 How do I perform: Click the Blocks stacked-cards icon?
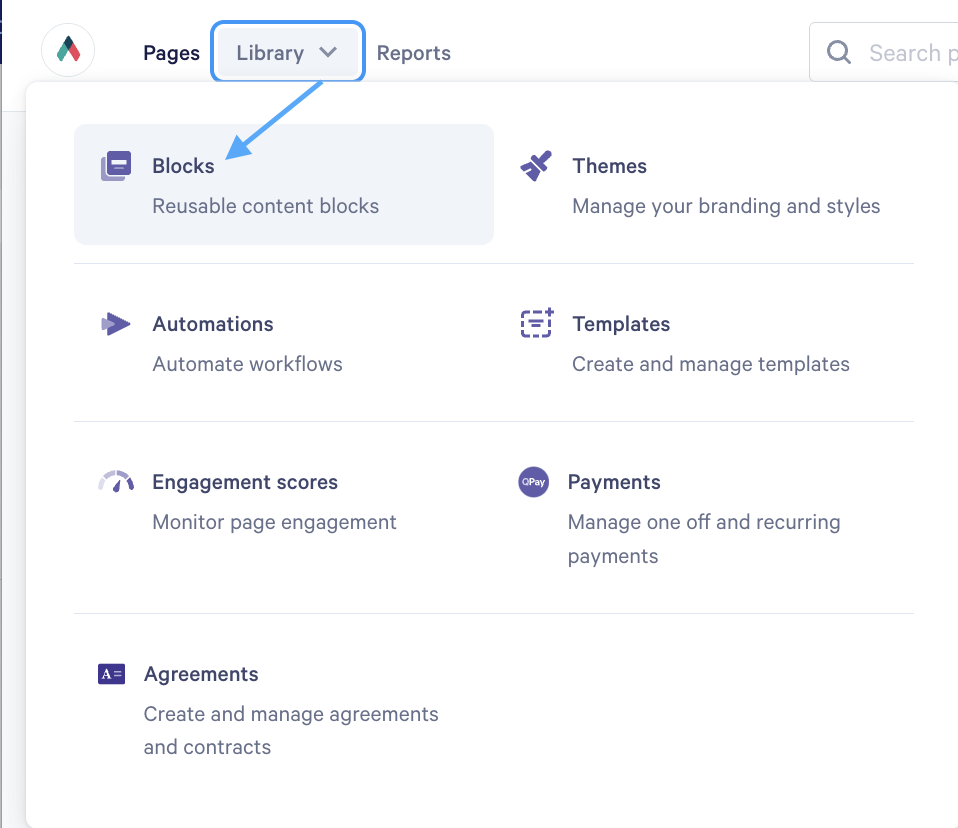[x=116, y=166]
